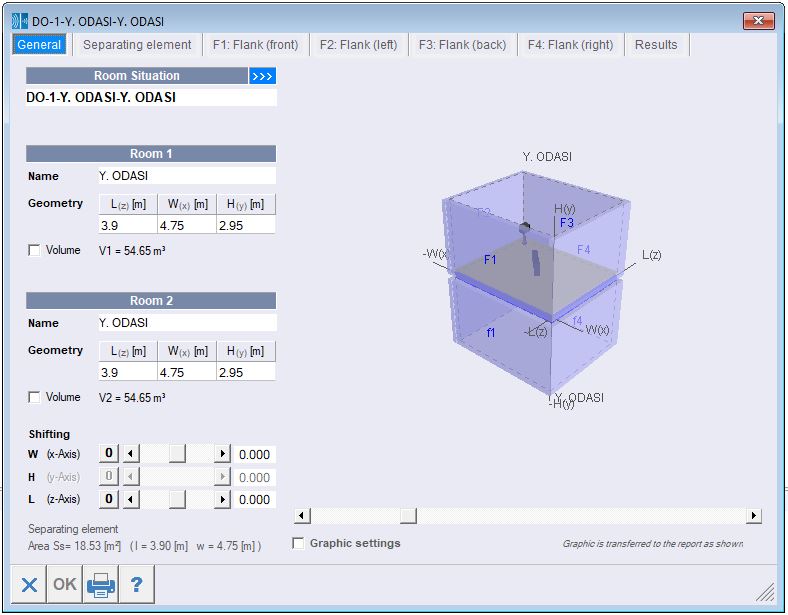Viewport: 788px width, 615px height.
Task: Confirm with the OK button
Action: [65, 584]
